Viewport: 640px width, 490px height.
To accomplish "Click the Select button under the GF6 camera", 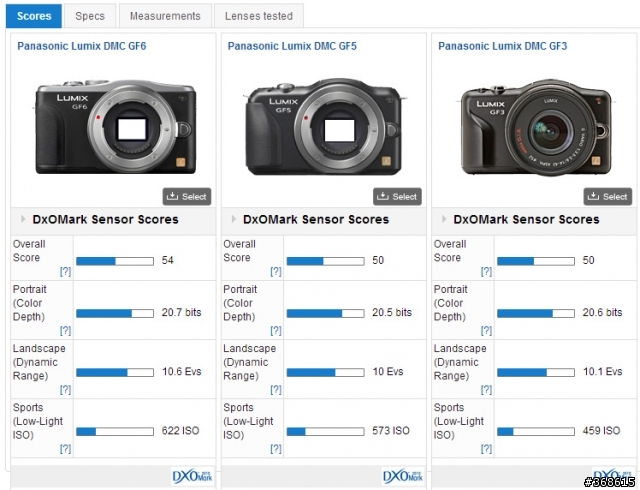I will point(187,196).
